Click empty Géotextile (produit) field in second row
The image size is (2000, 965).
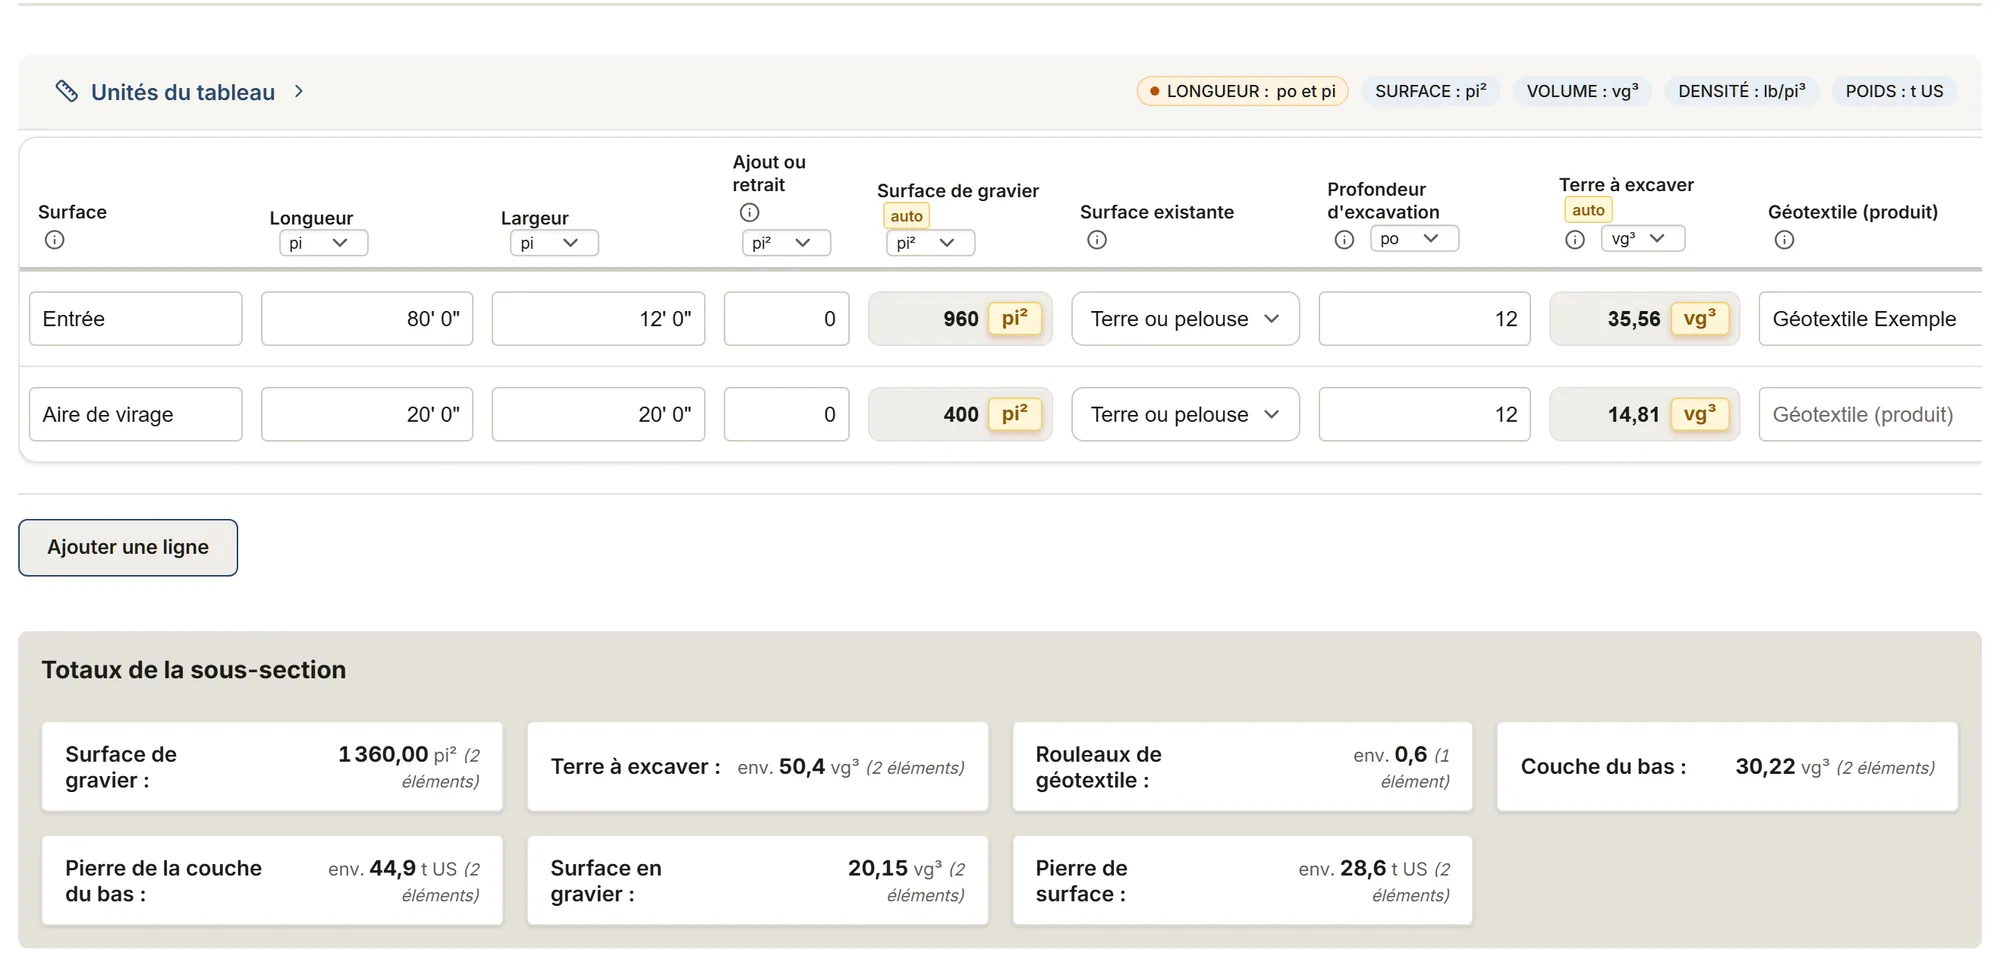coord(1870,414)
